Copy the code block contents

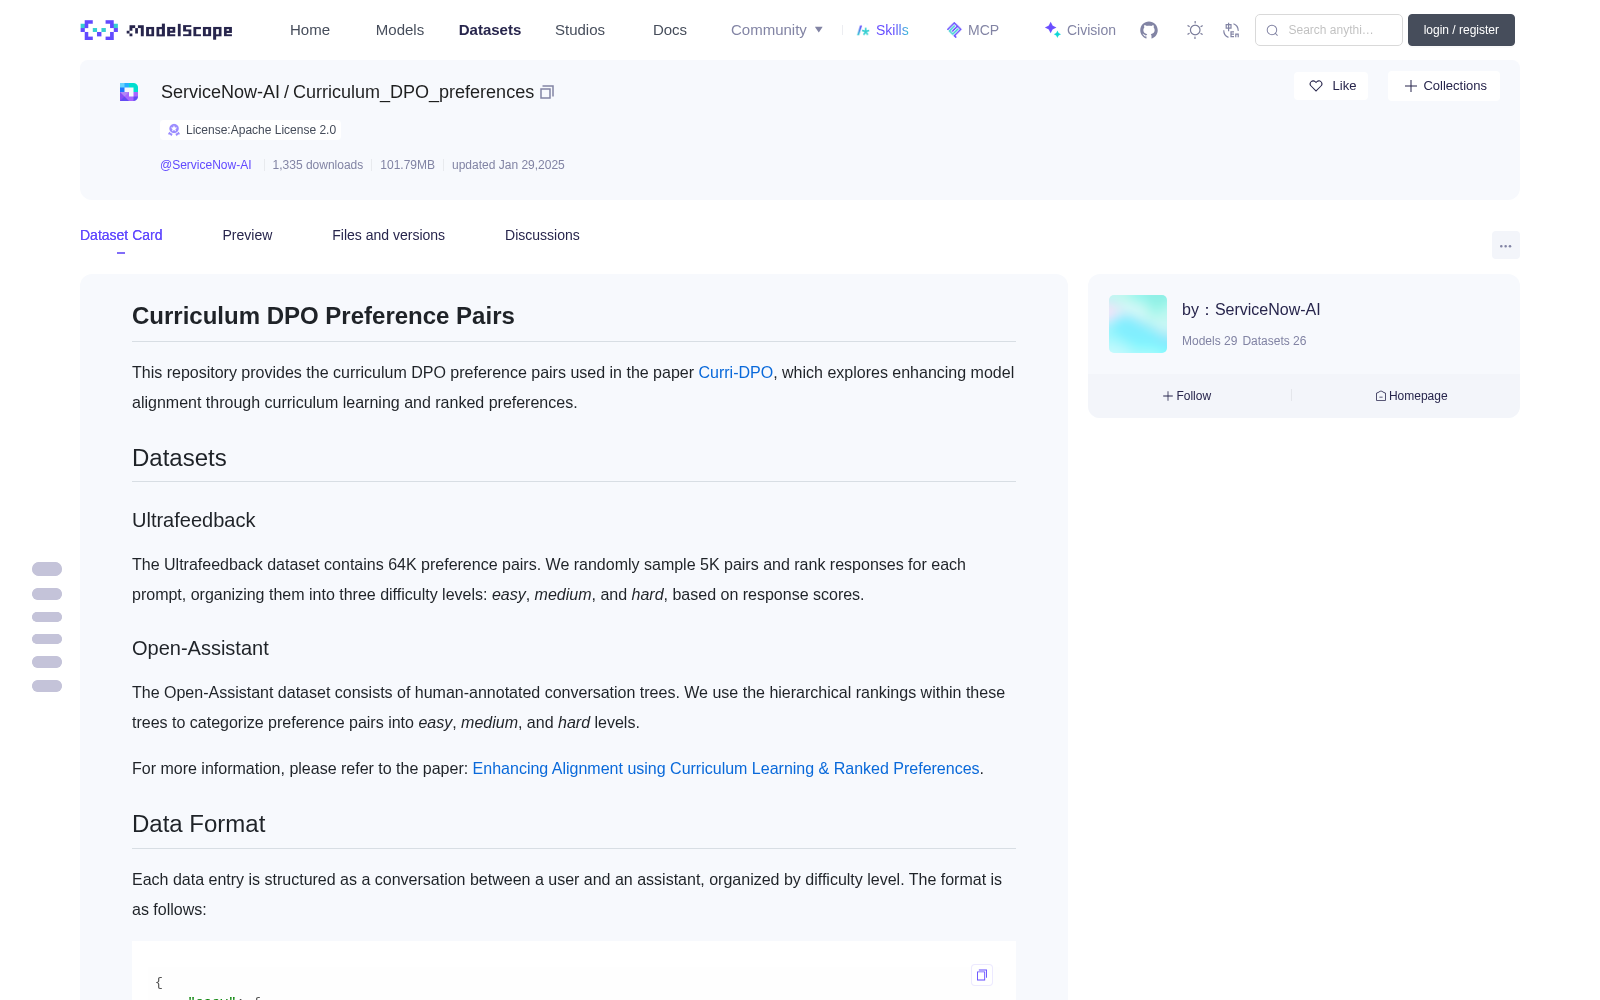[982, 975]
